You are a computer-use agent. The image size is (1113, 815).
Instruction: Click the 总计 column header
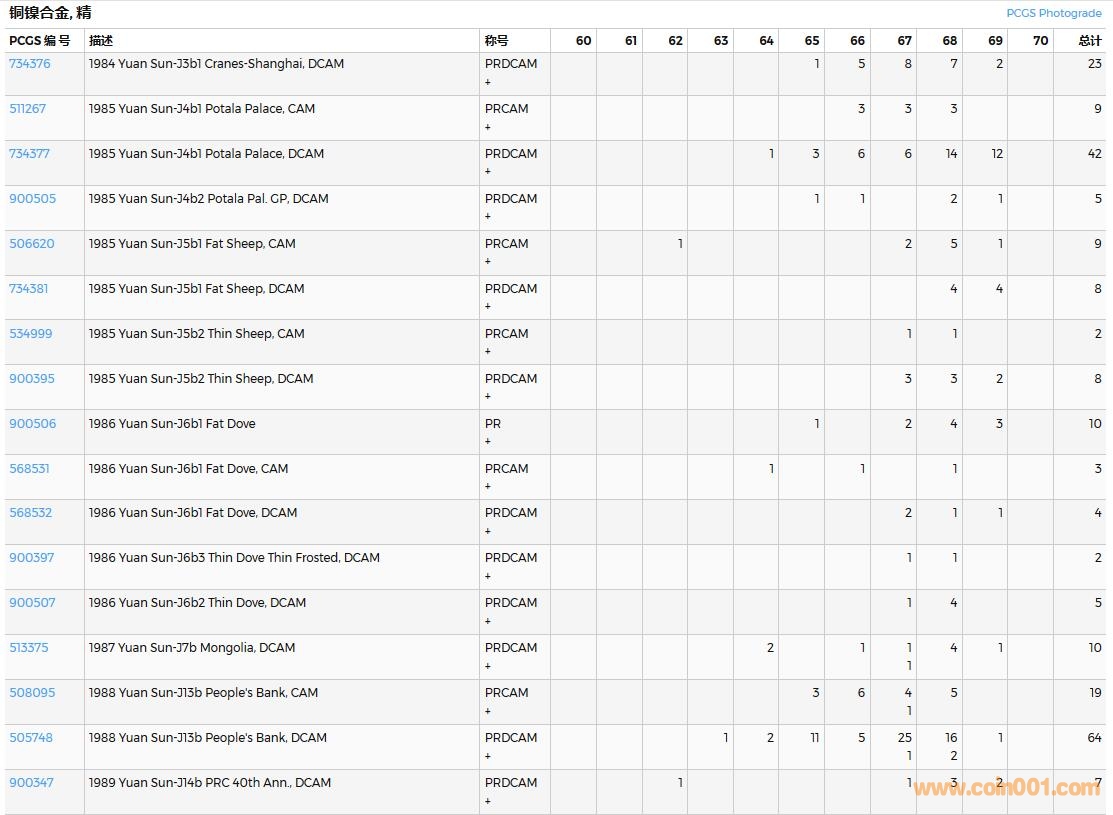coord(1090,41)
